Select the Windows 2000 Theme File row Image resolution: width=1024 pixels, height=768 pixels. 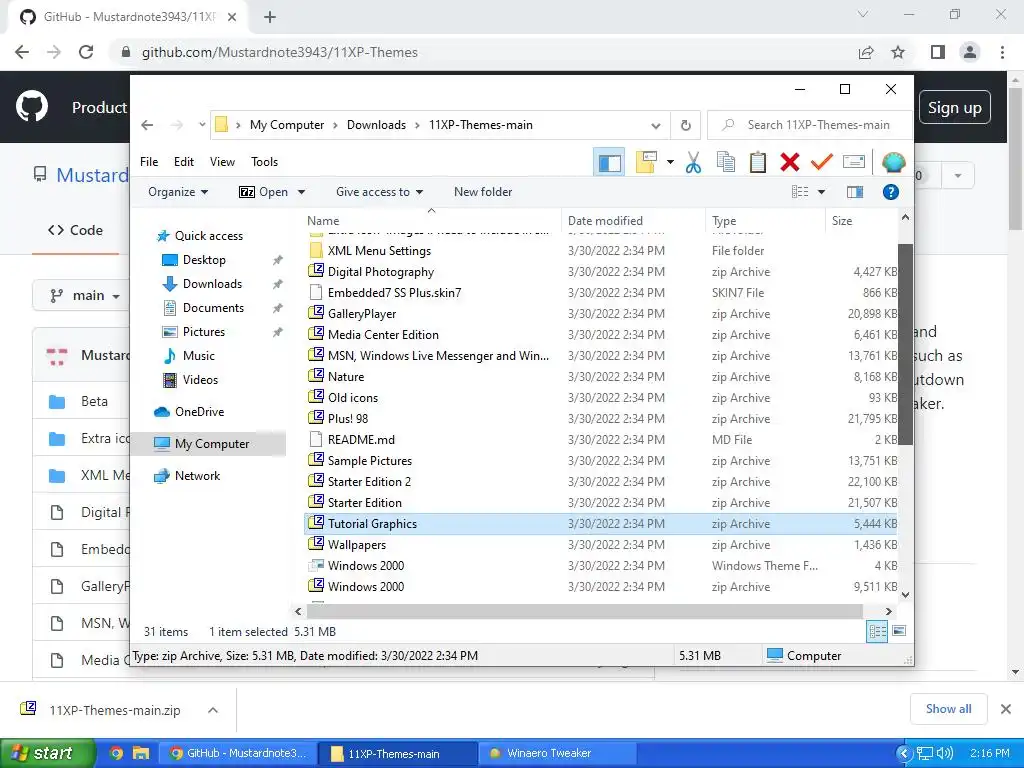coord(601,566)
